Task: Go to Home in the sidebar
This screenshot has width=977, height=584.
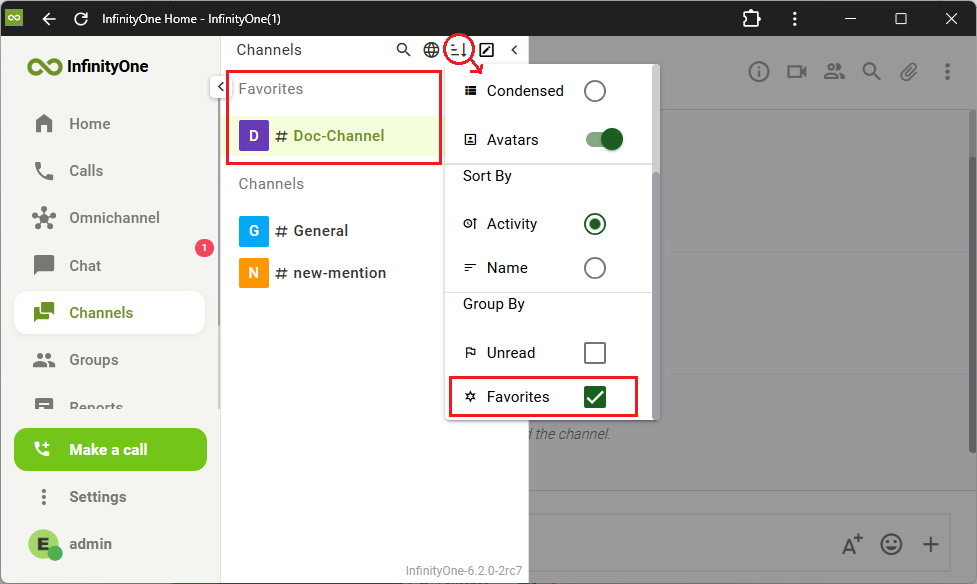Action: tap(110, 123)
